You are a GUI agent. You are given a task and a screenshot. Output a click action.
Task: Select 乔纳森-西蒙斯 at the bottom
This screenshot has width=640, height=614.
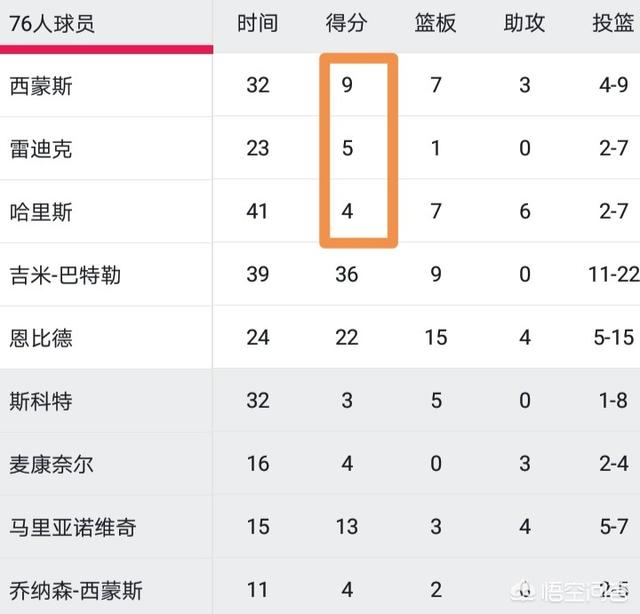click(x=76, y=591)
